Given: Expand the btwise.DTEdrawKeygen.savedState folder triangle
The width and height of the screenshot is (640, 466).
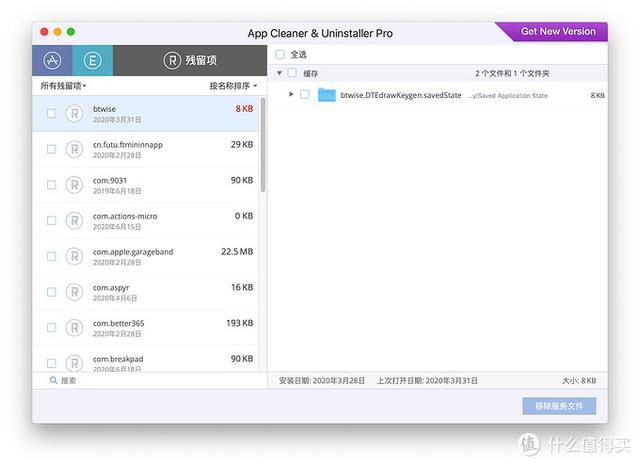Looking at the screenshot, I should (x=291, y=94).
